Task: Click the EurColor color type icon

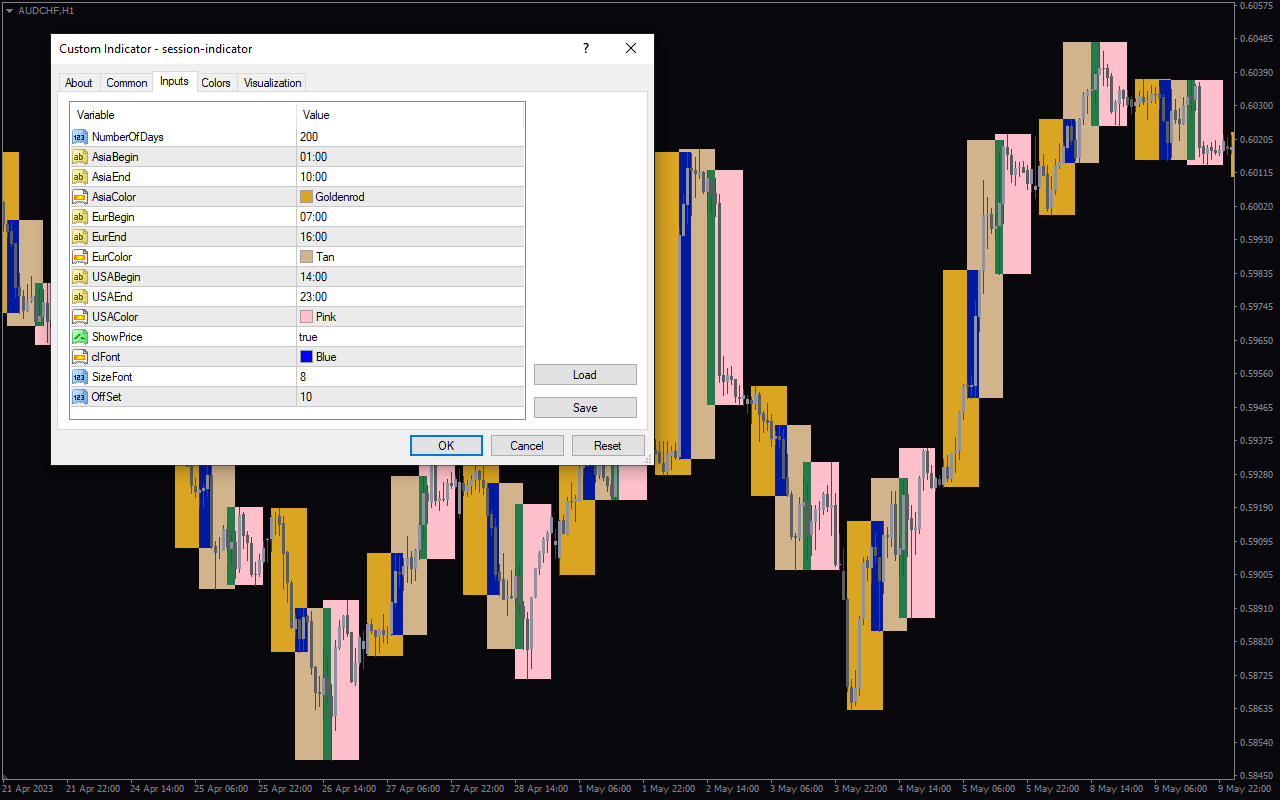Action: click(x=79, y=257)
